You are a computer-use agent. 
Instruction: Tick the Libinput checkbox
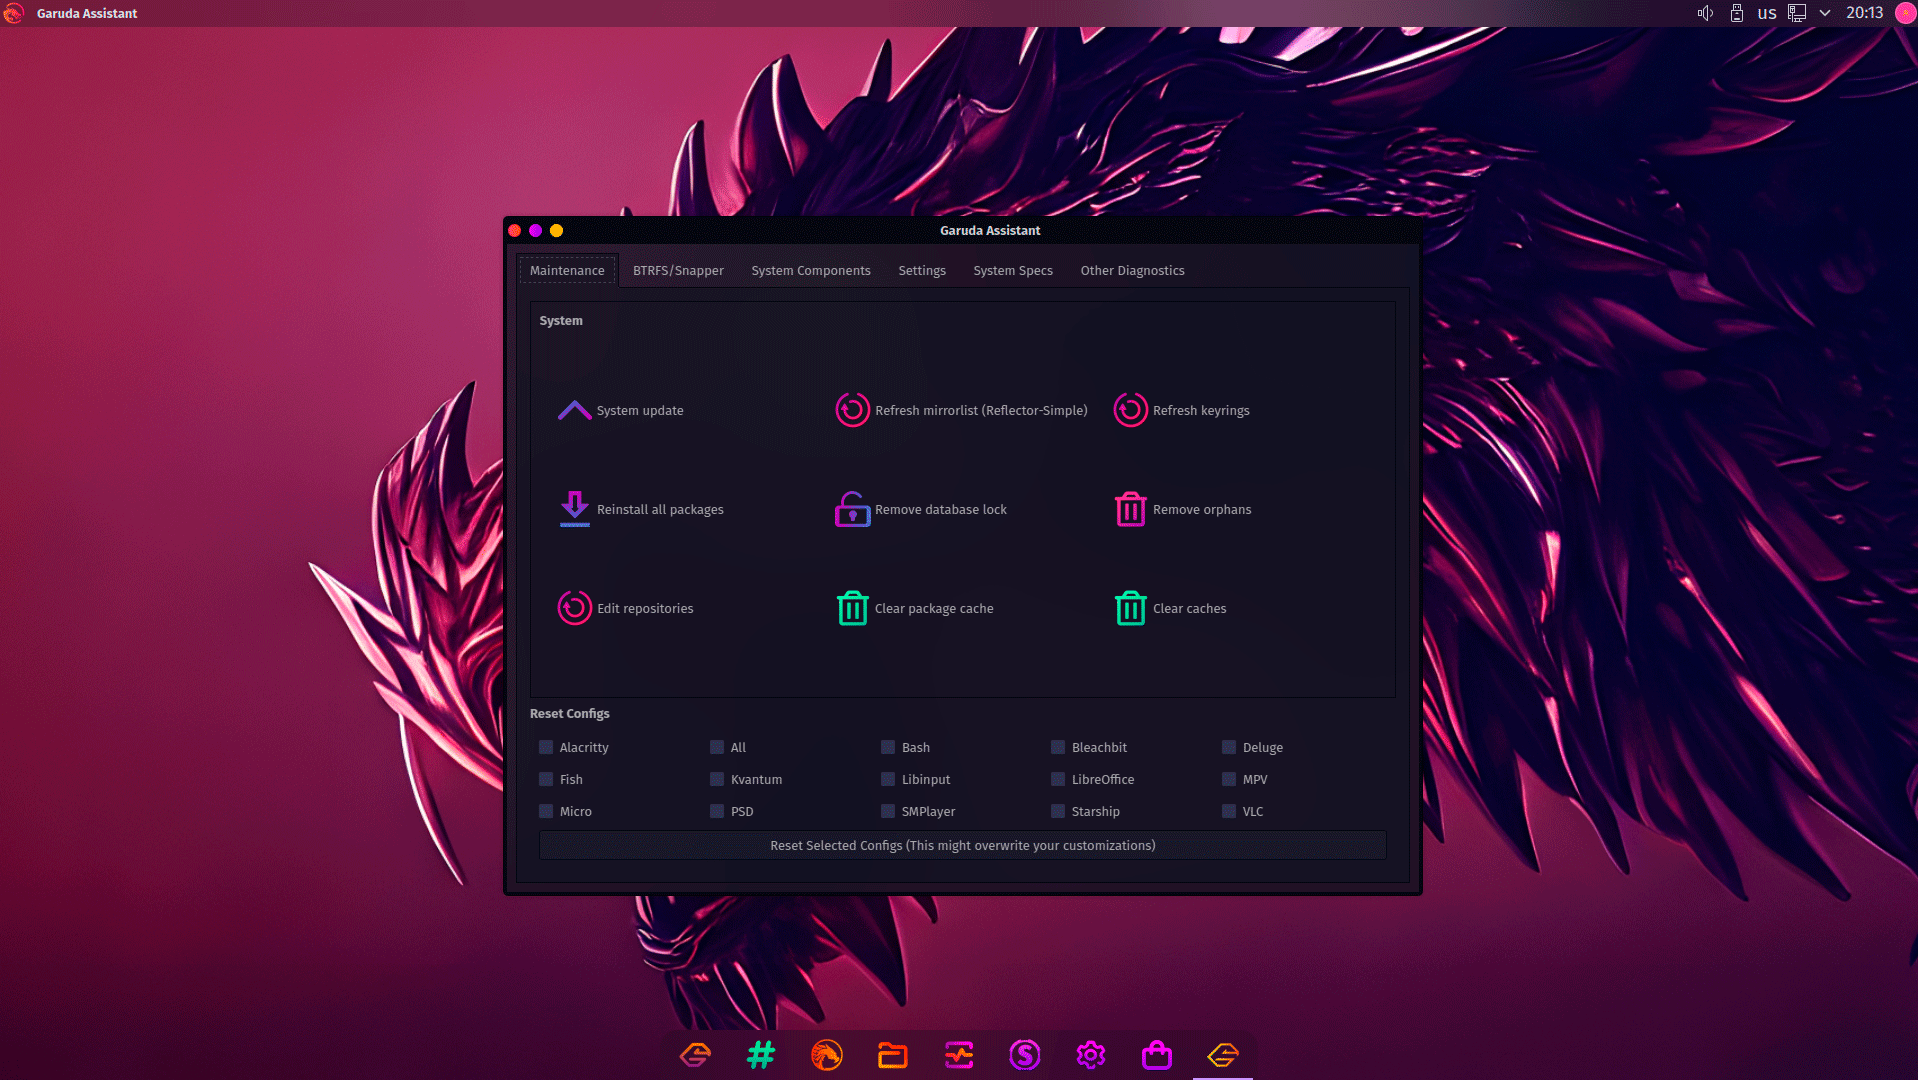[x=888, y=779]
